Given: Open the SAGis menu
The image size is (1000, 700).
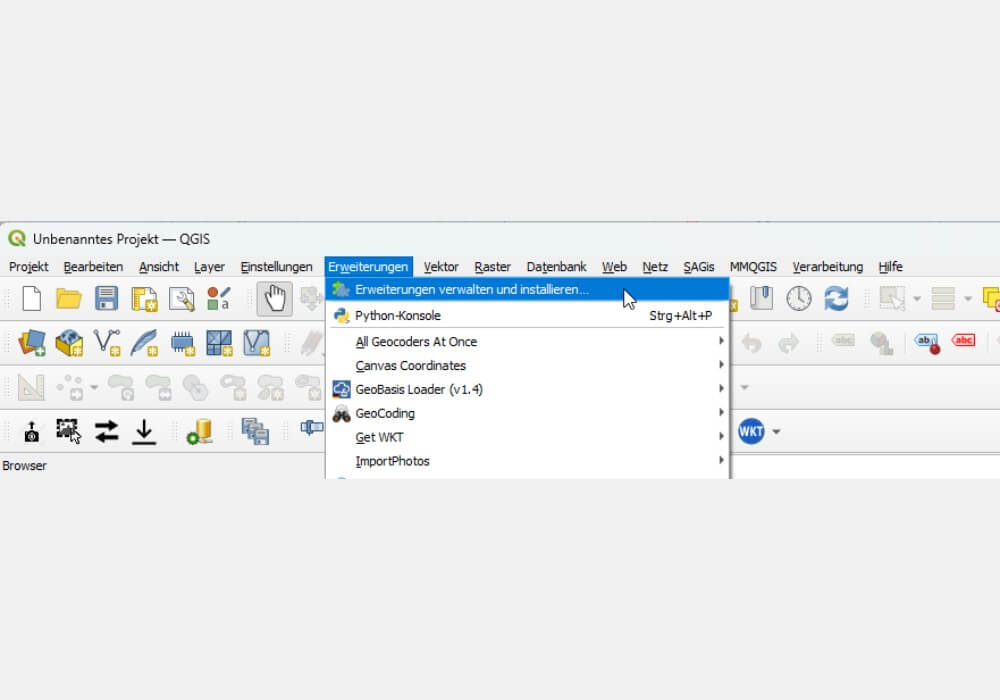Looking at the screenshot, I should (x=698, y=266).
